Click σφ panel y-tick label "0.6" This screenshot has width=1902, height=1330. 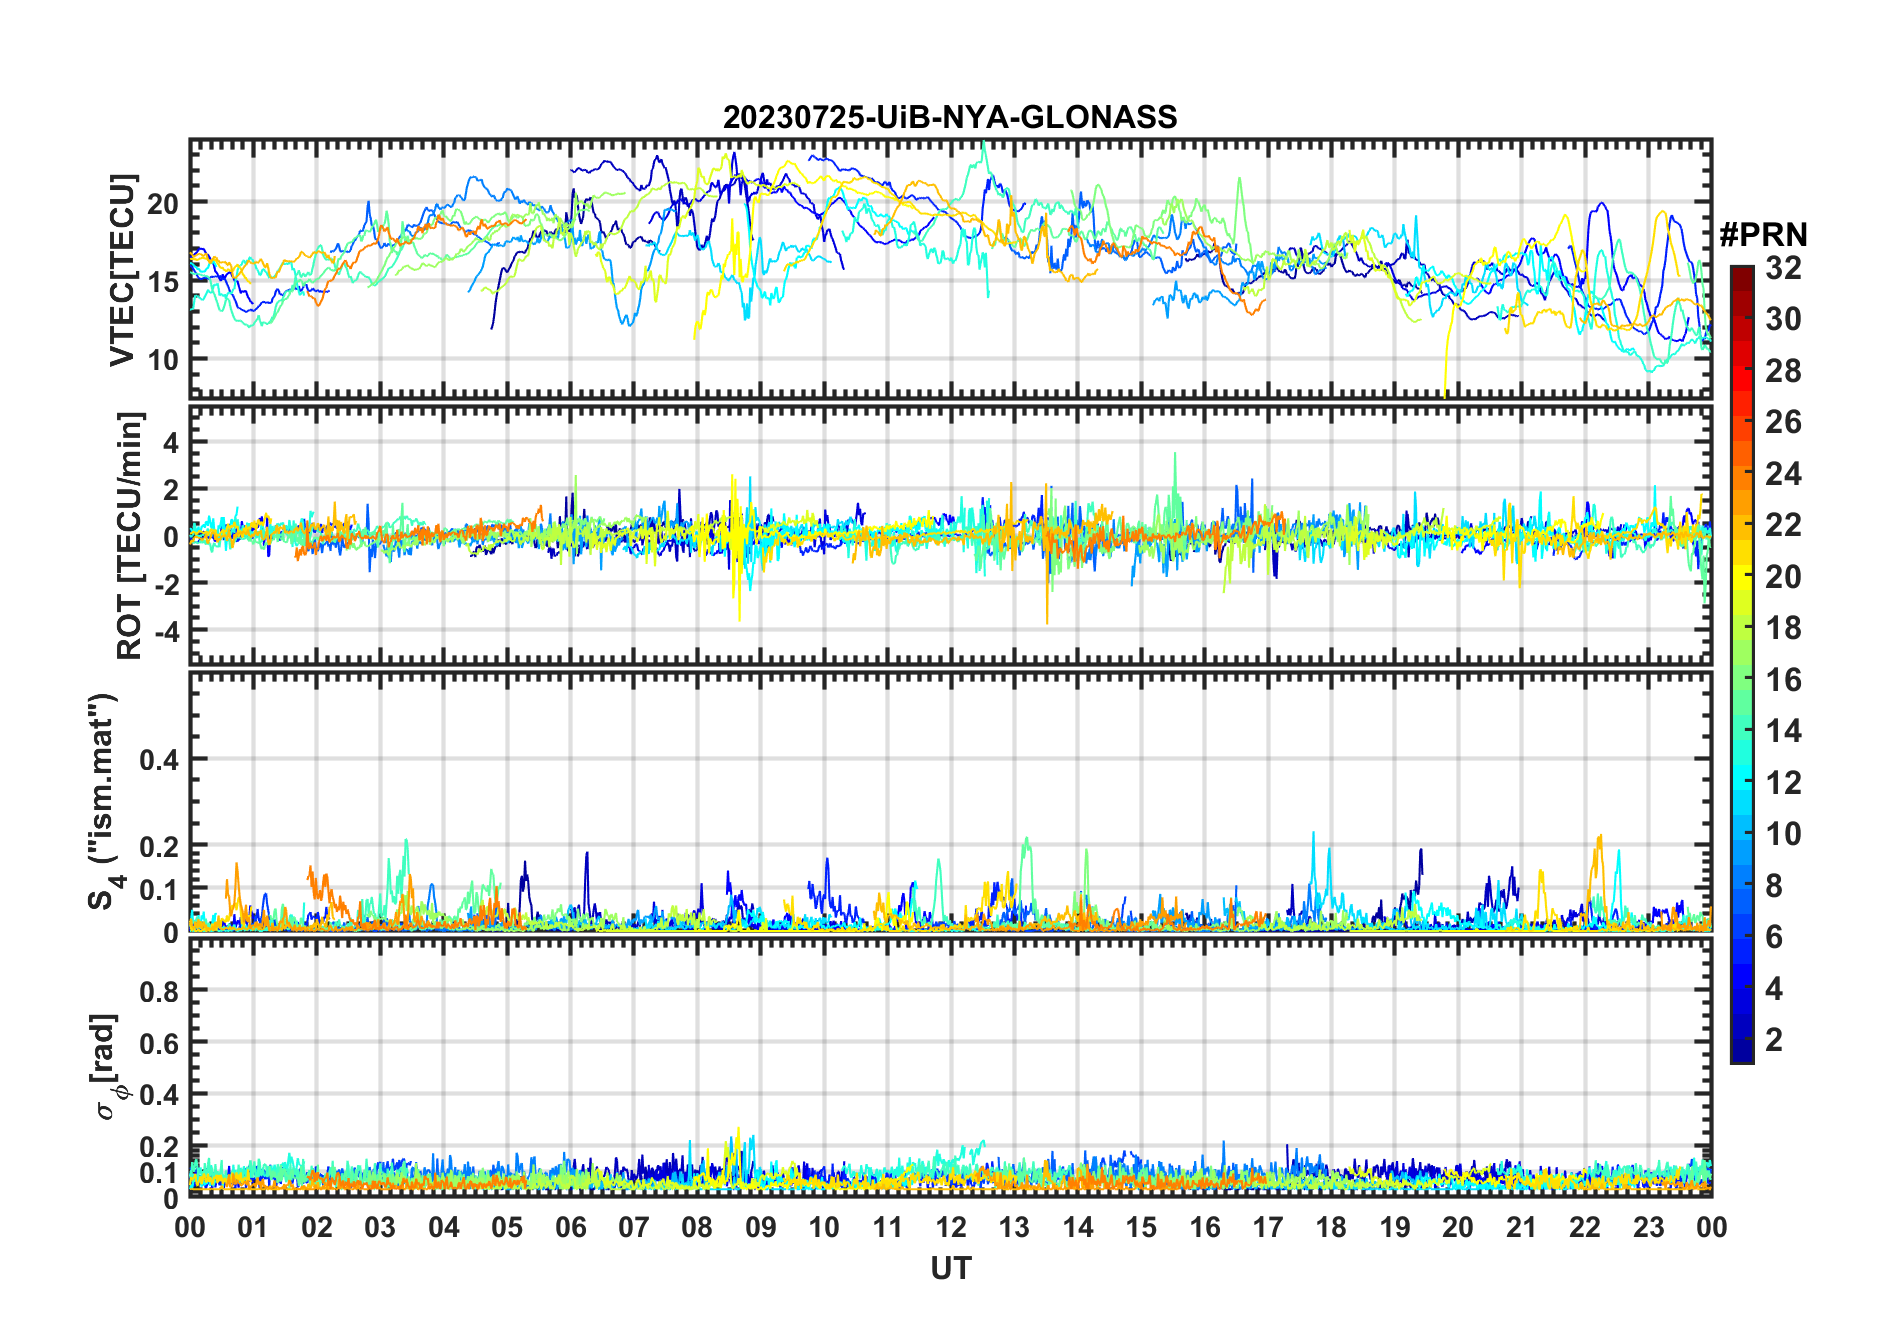(159, 1043)
